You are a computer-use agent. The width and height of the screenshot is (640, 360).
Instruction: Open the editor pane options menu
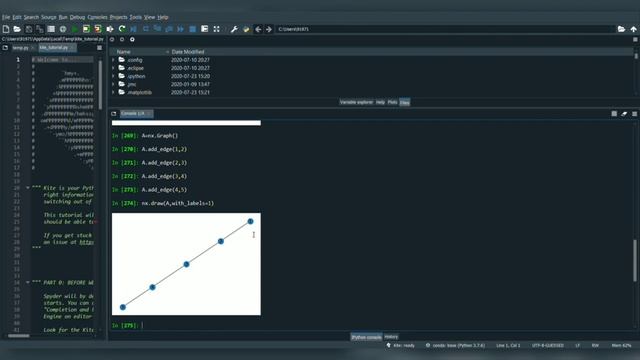coord(99,48)
